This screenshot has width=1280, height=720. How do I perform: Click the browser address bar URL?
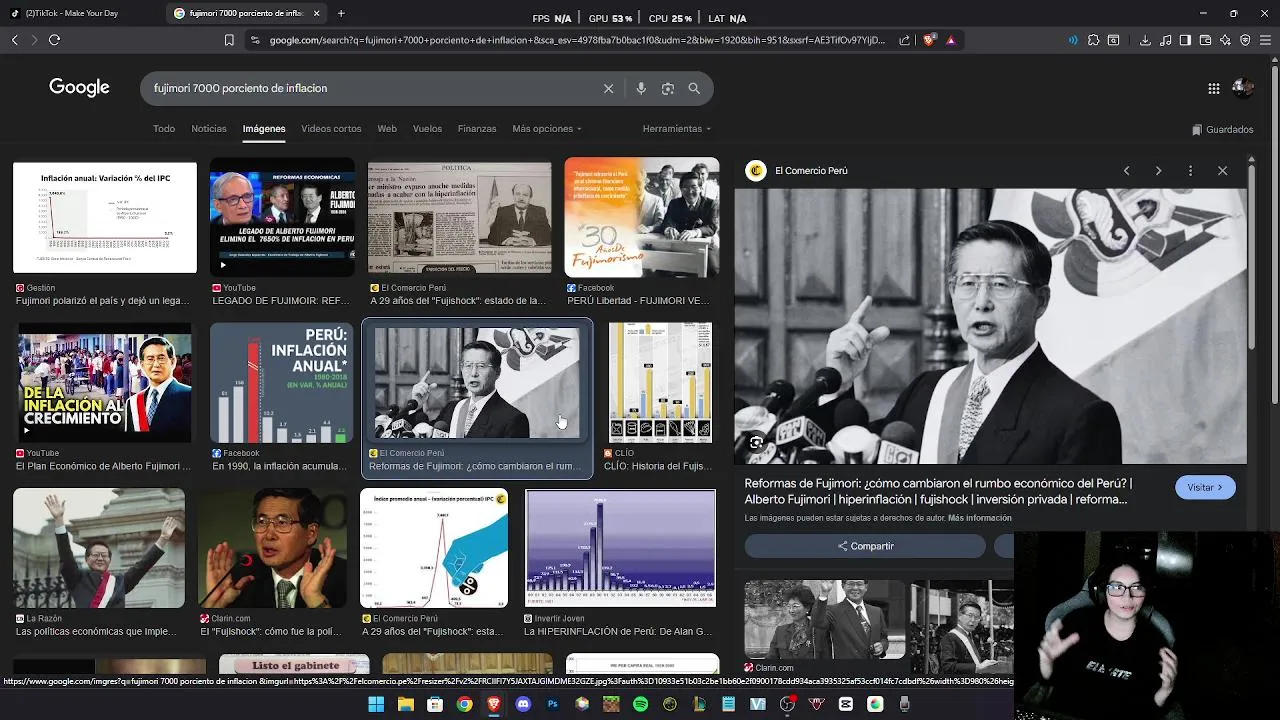(577, 40)
